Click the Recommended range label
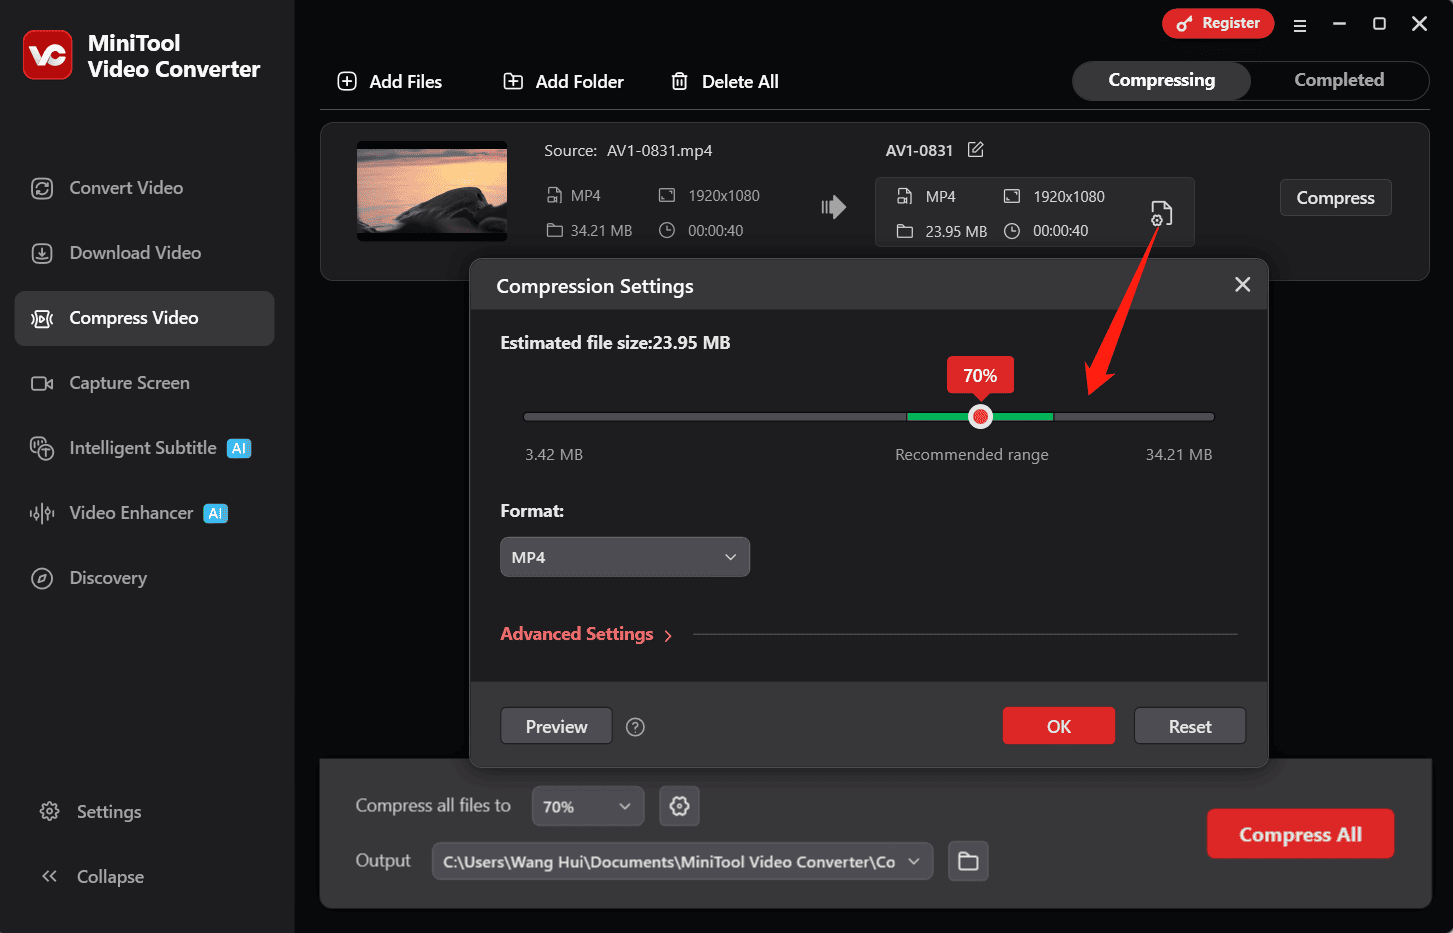 [x=972, y=455]
